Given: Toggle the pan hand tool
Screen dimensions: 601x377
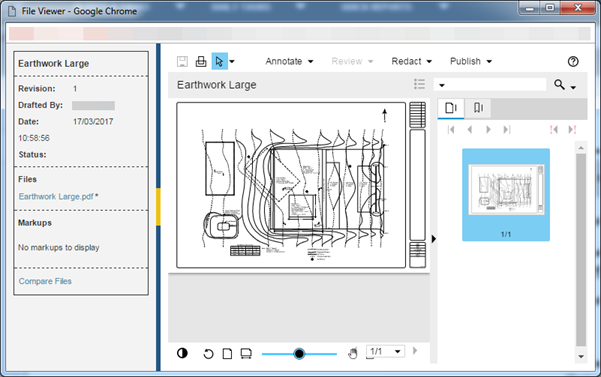Looking at the screenshot, I should [x=353, y=353].
